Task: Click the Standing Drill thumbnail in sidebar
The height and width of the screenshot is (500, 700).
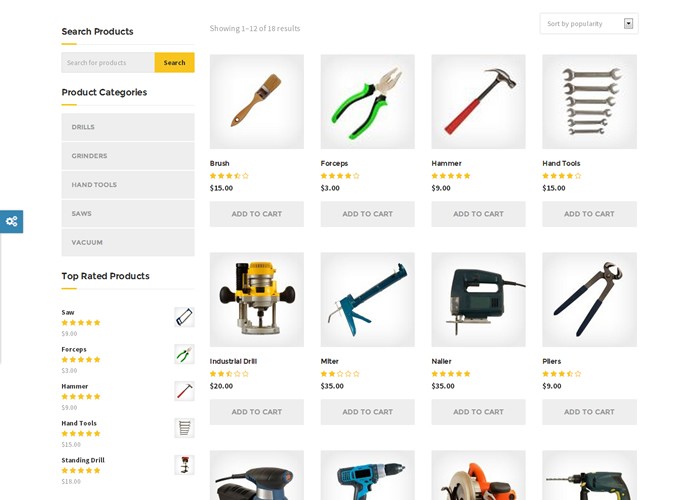Action: pyautogui.click(x=184, y=465)
